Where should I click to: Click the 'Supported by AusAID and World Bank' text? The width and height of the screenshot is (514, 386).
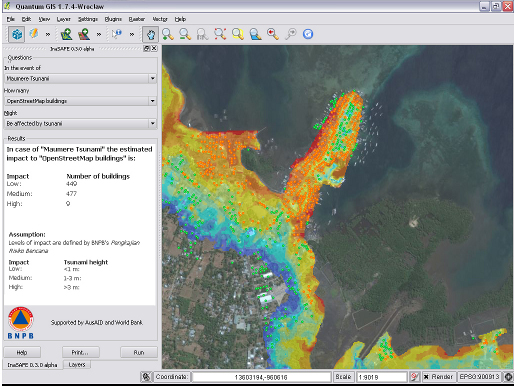click(x=97, y=323)
